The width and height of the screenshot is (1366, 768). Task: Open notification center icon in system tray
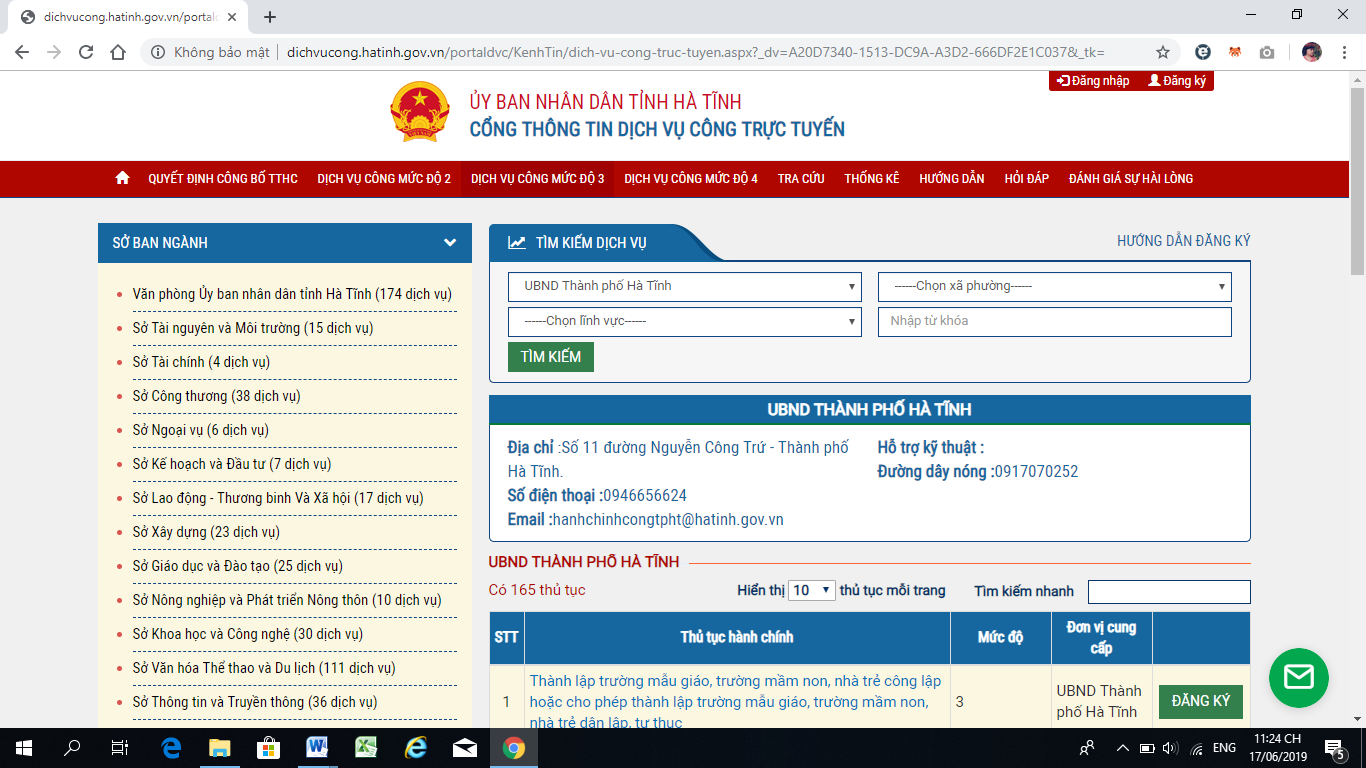tap(1335, 747)
